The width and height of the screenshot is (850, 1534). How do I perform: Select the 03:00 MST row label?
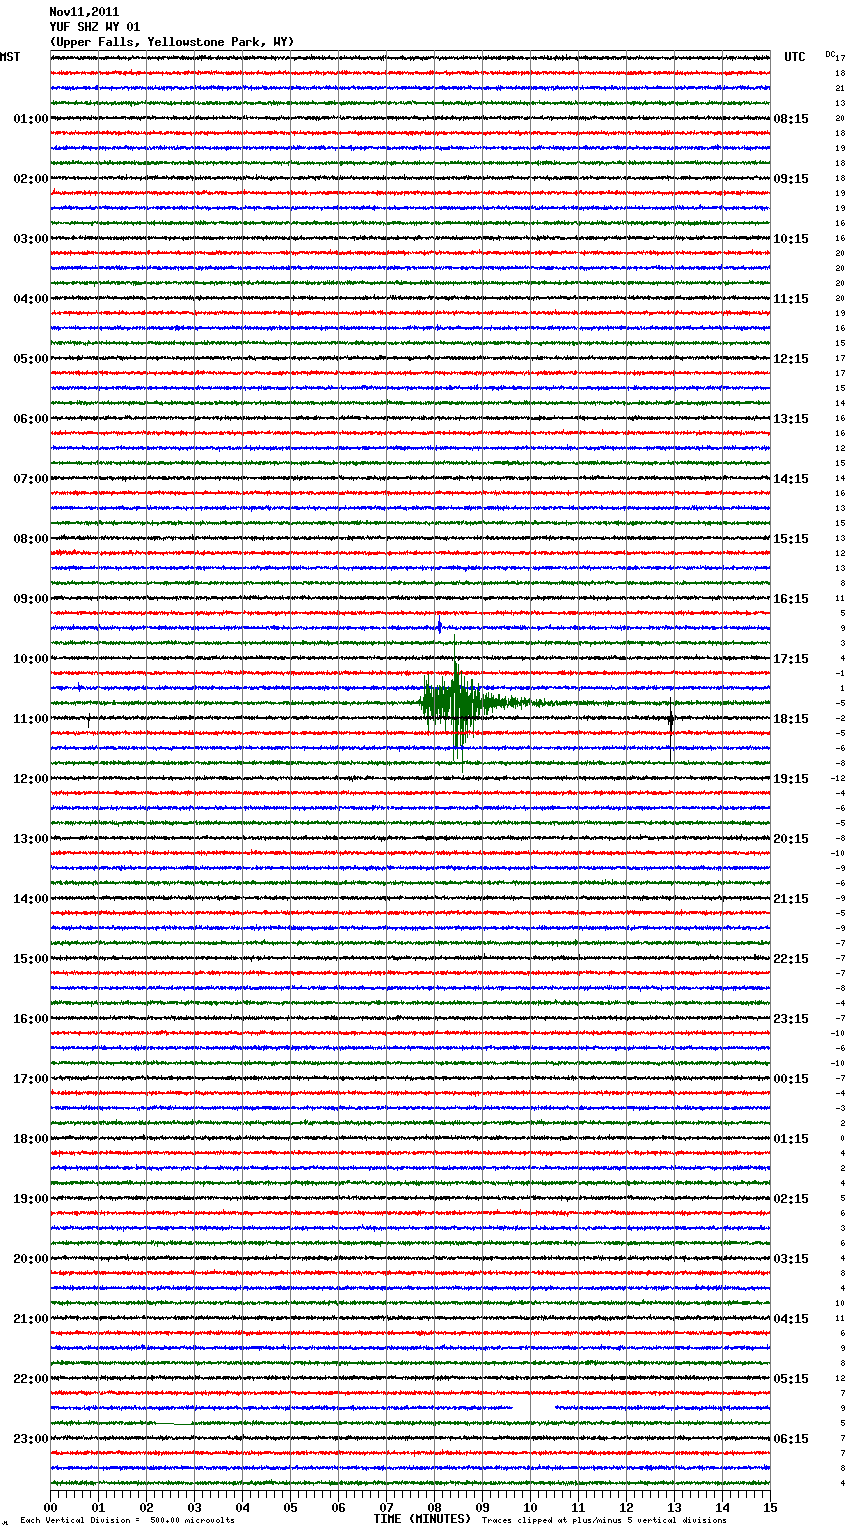tap(31, 239)
